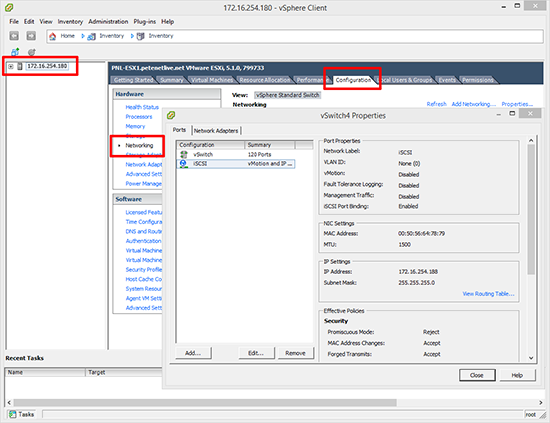Image resolution: width=550 pixels, height=423 pixels.
Task: Click second Inventory breadcrumb arrow
Action: [x=132, y=36]
